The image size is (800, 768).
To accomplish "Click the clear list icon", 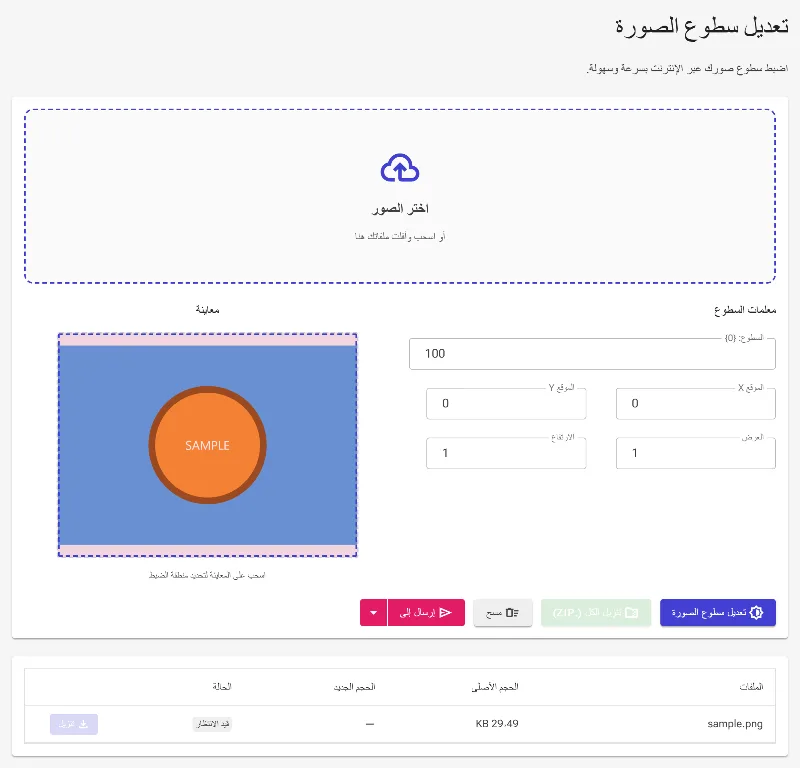I will 512,612.
